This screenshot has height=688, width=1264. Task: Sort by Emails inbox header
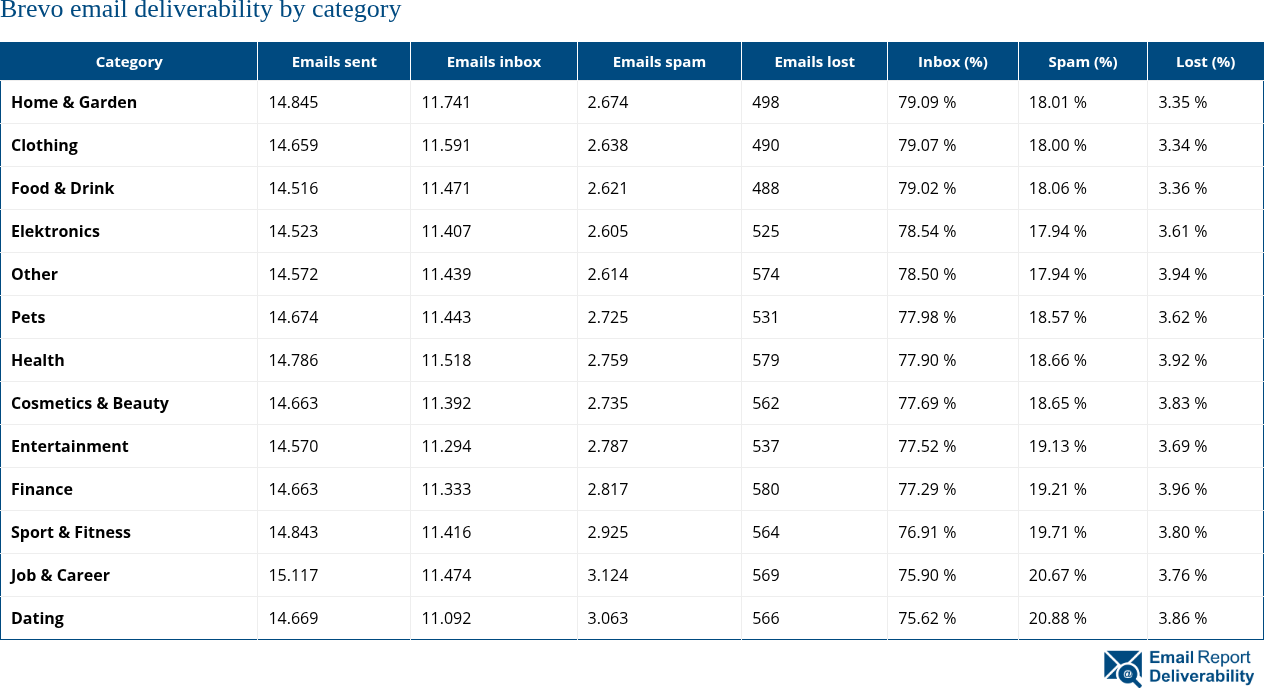(493, 61)
